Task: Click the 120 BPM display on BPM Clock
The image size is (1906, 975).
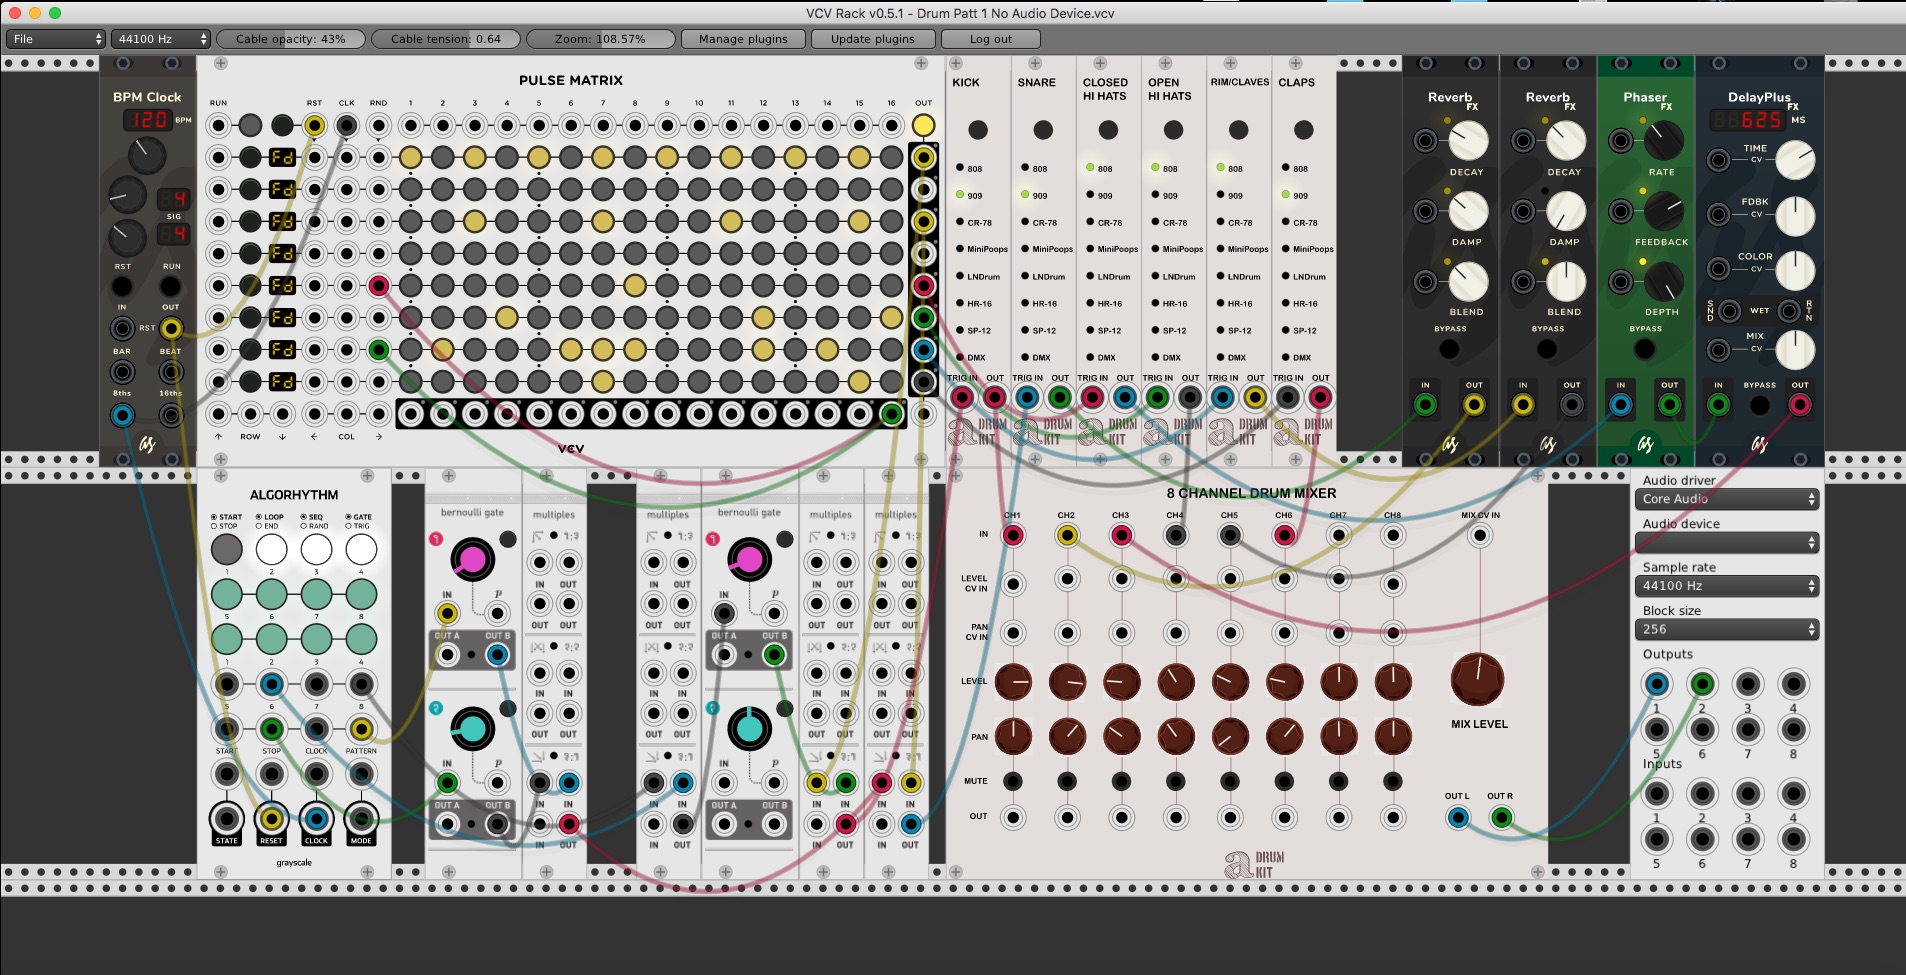Action: (x=148, y=120)
